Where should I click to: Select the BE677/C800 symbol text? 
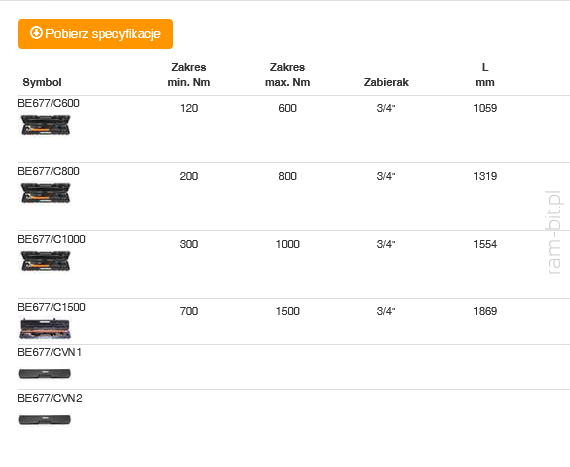point(48,171)
